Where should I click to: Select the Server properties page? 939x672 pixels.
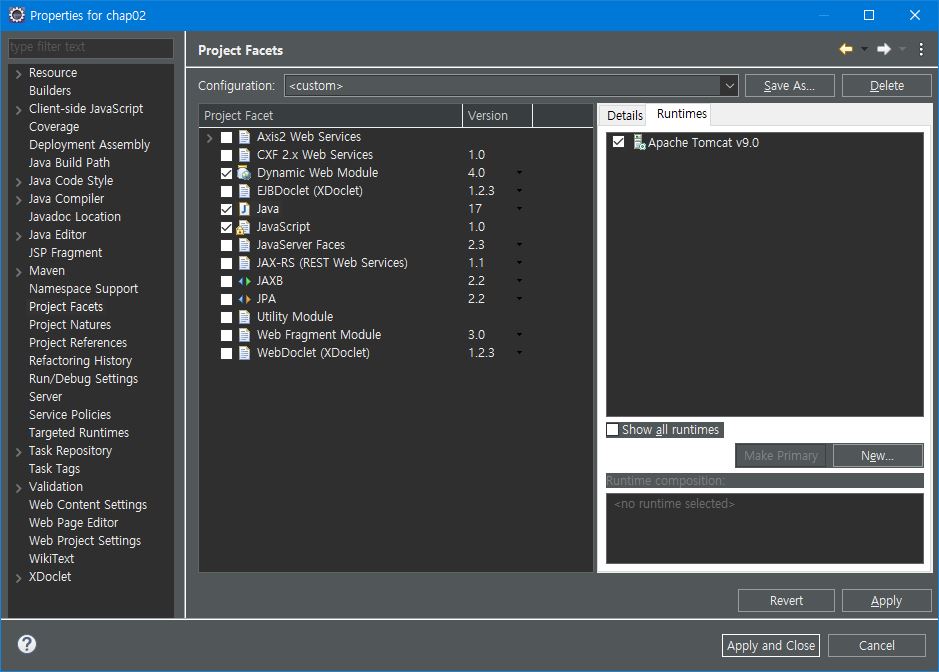click(46, 396)
